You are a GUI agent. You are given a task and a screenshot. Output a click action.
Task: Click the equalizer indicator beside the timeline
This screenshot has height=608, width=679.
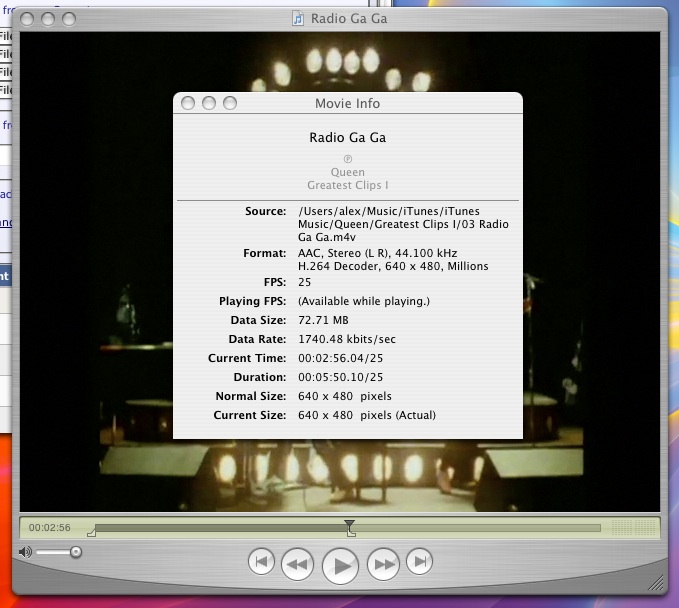634,527
